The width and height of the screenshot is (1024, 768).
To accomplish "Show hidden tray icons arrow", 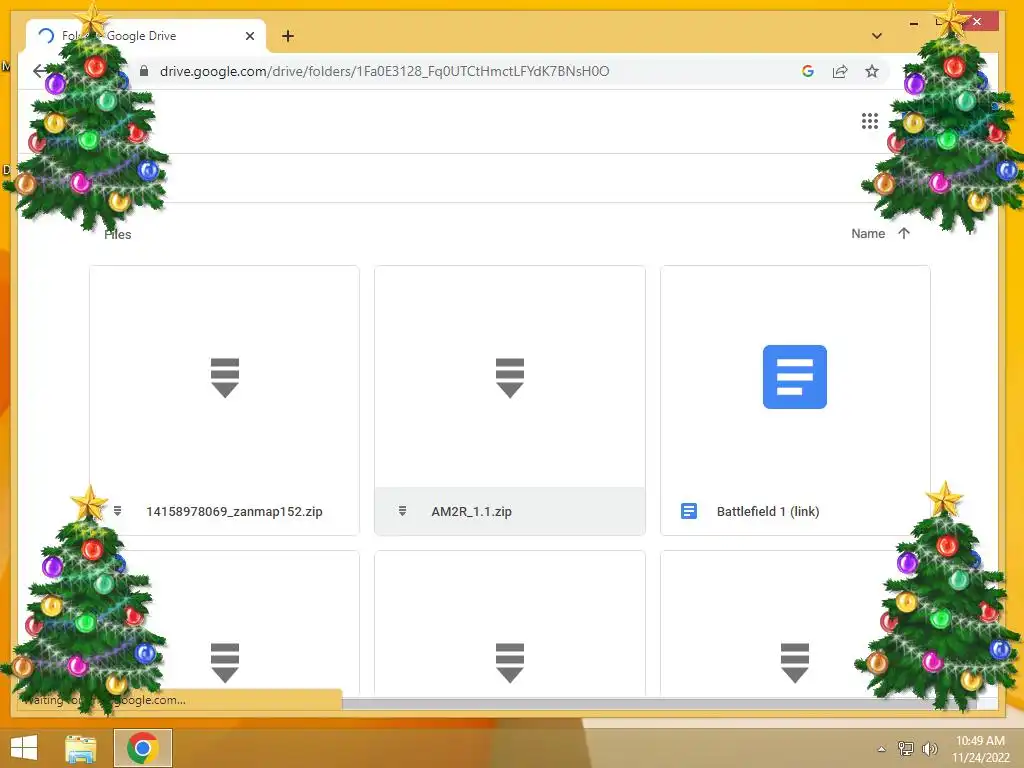I will point(881,749).
